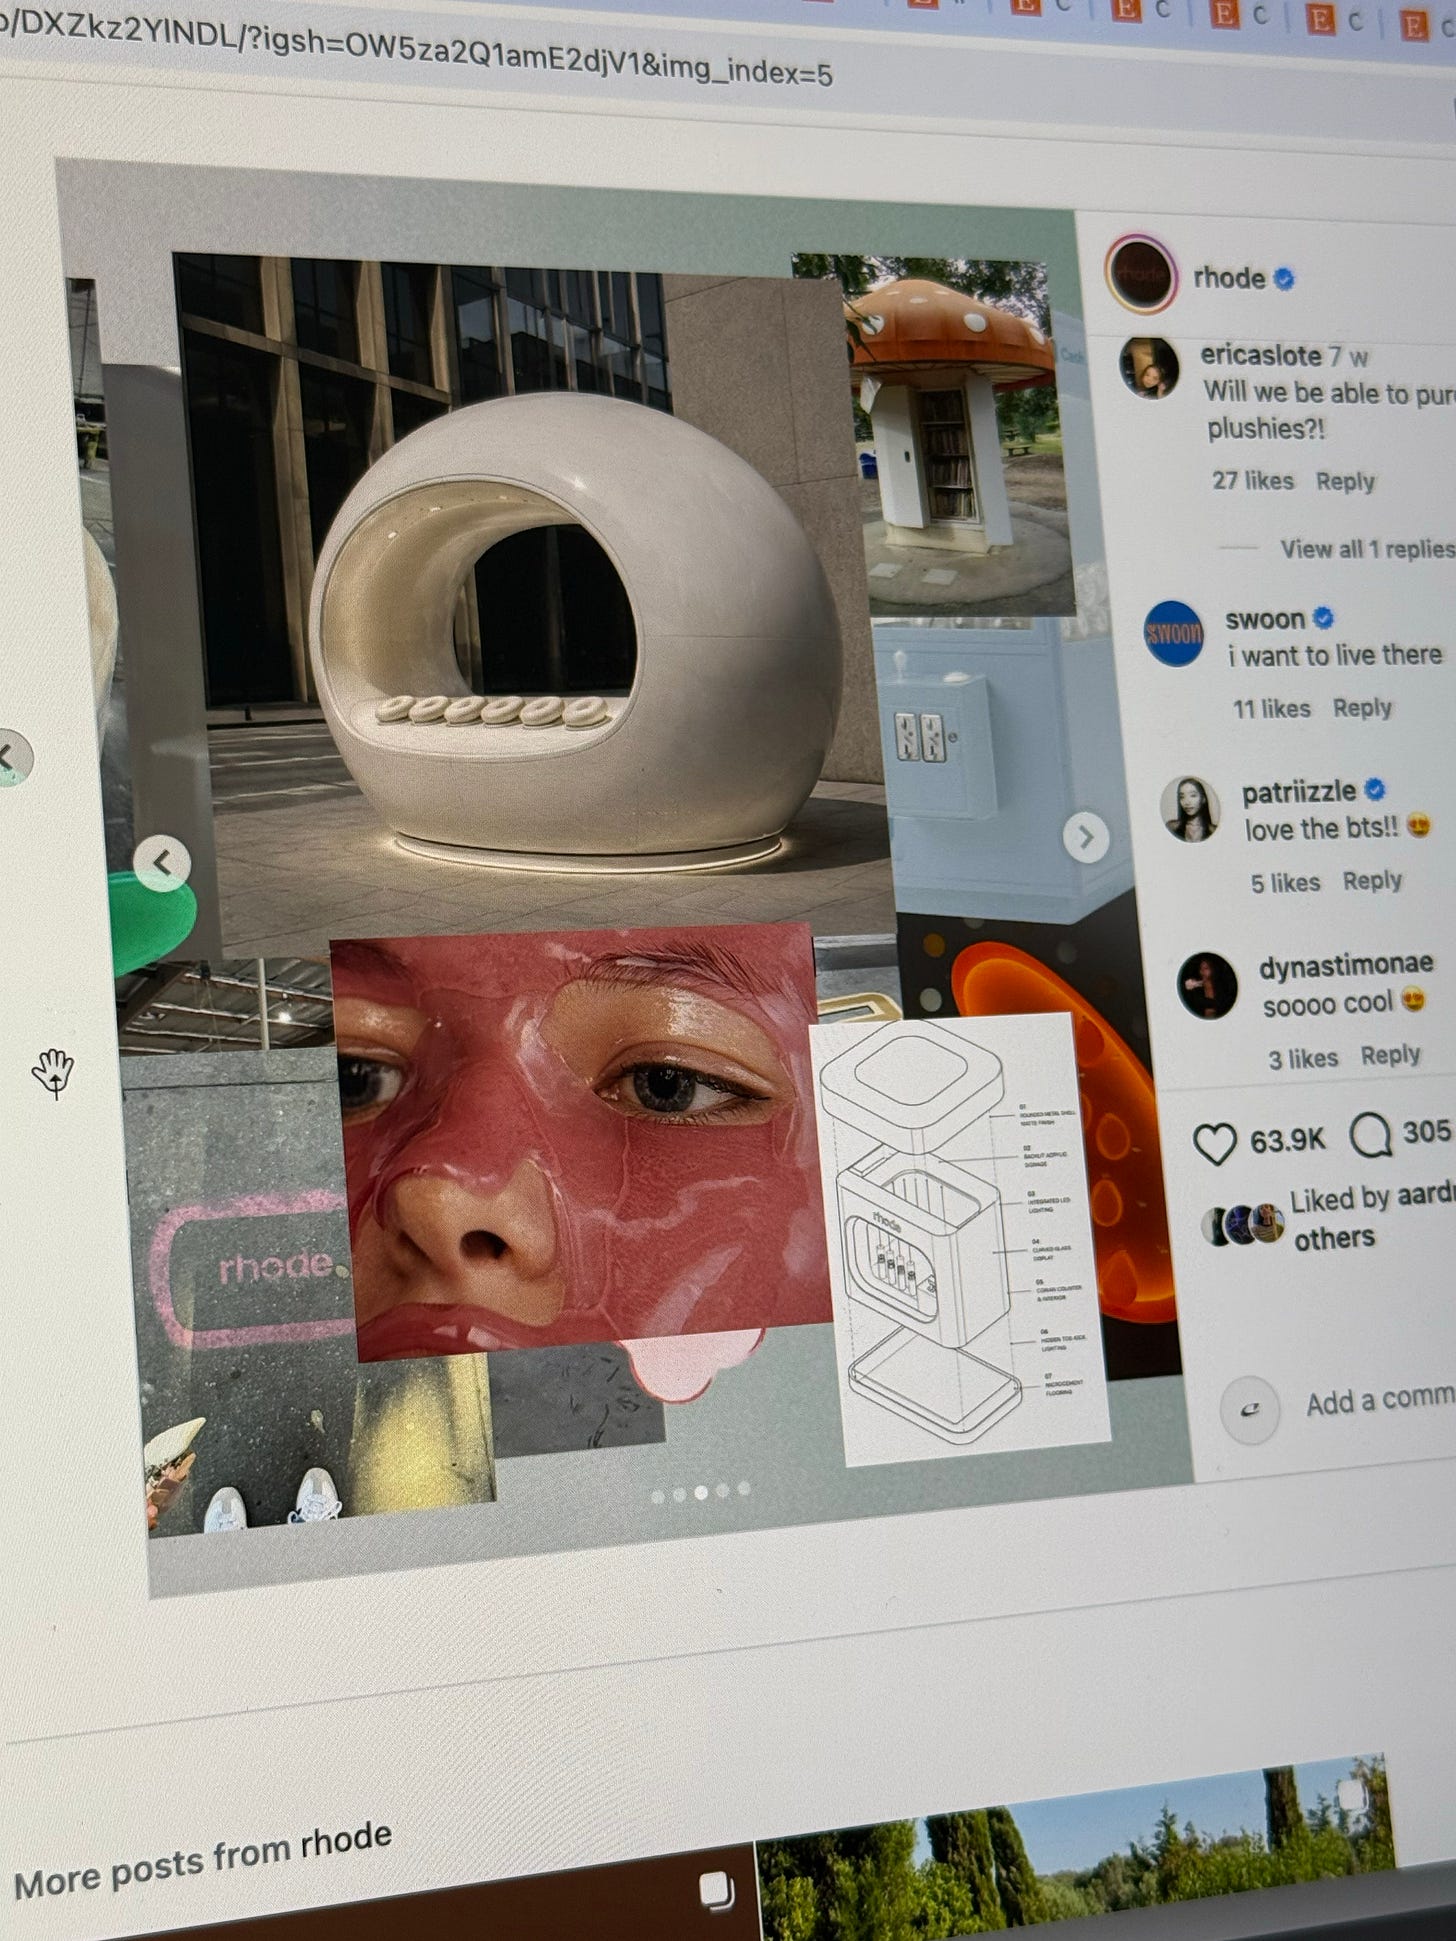Show who gave 11 likes
Viewport: 1456px width, 1941px height.
1271,709
